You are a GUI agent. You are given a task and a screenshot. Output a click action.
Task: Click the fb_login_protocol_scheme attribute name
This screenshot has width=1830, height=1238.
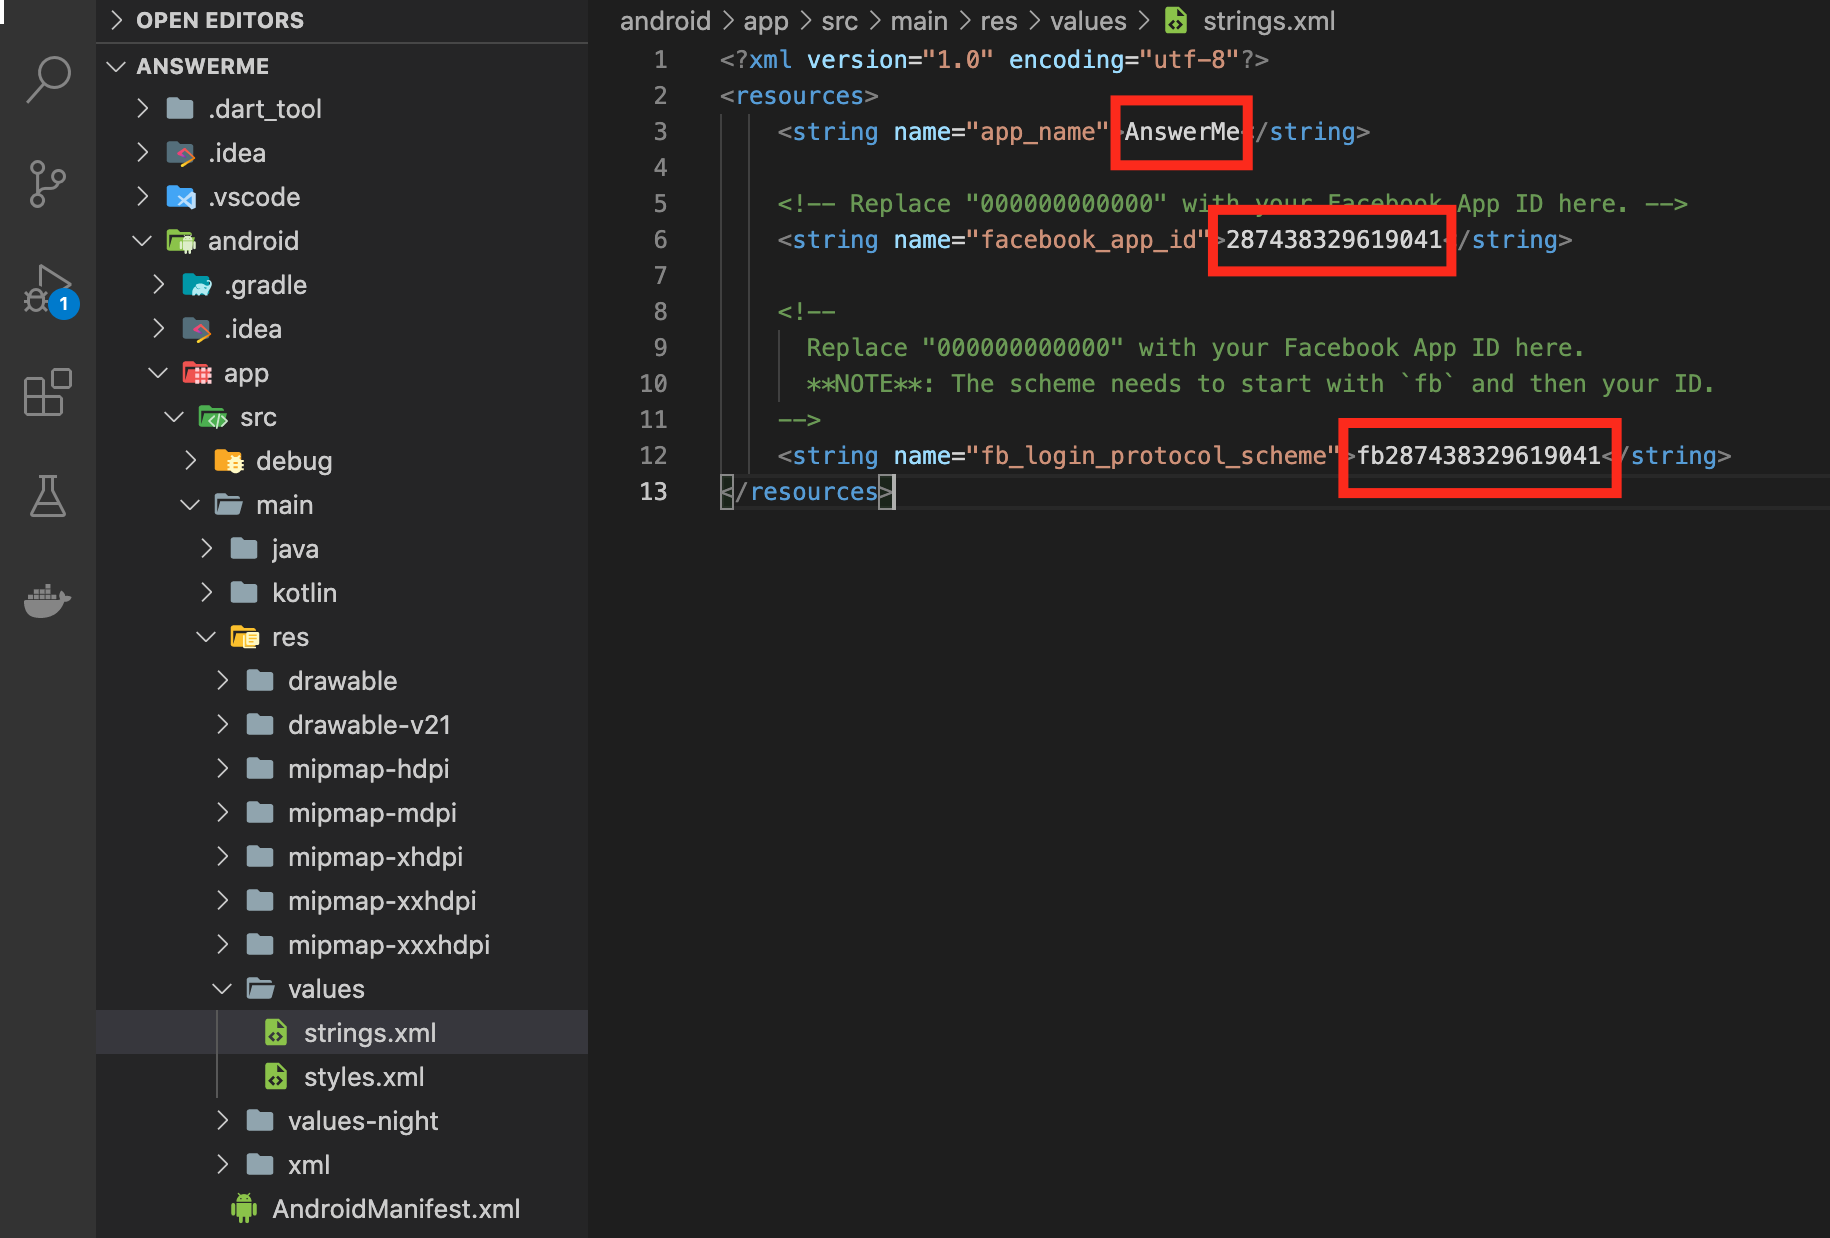click(1153, 455)
